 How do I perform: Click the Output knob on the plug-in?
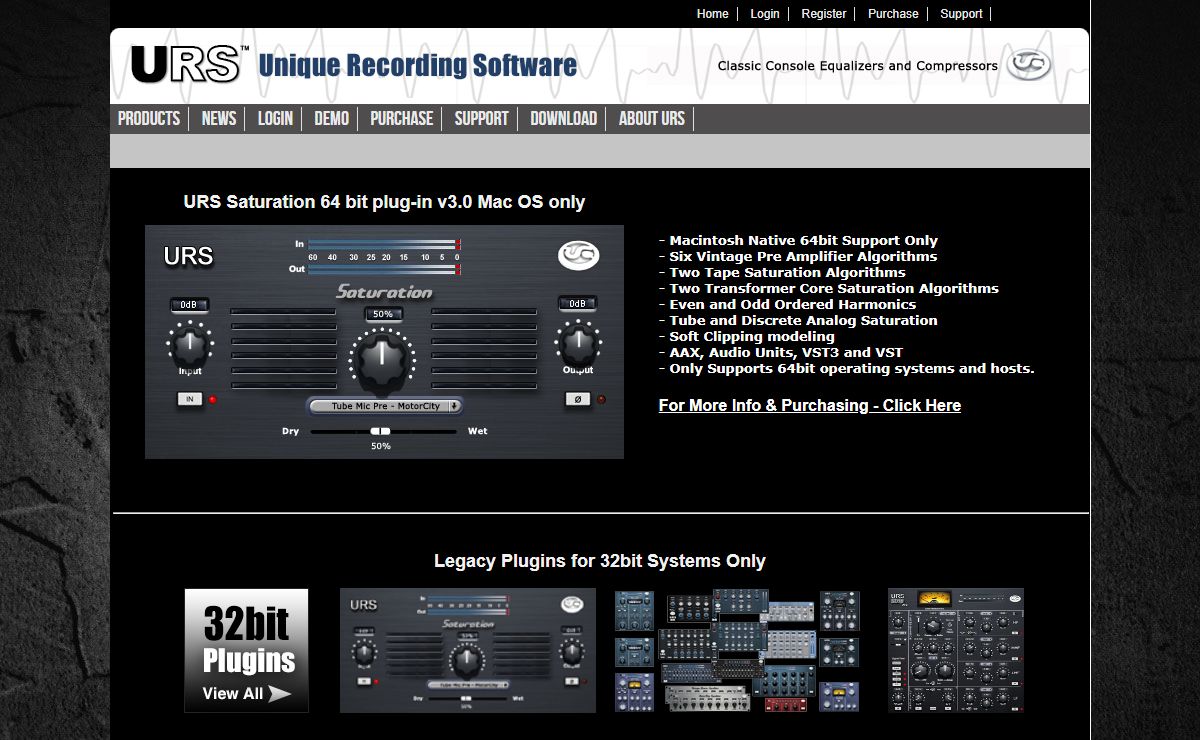577,345
